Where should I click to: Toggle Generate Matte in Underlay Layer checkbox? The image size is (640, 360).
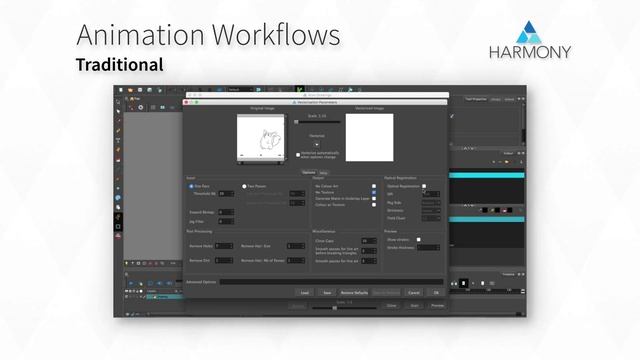374,198
